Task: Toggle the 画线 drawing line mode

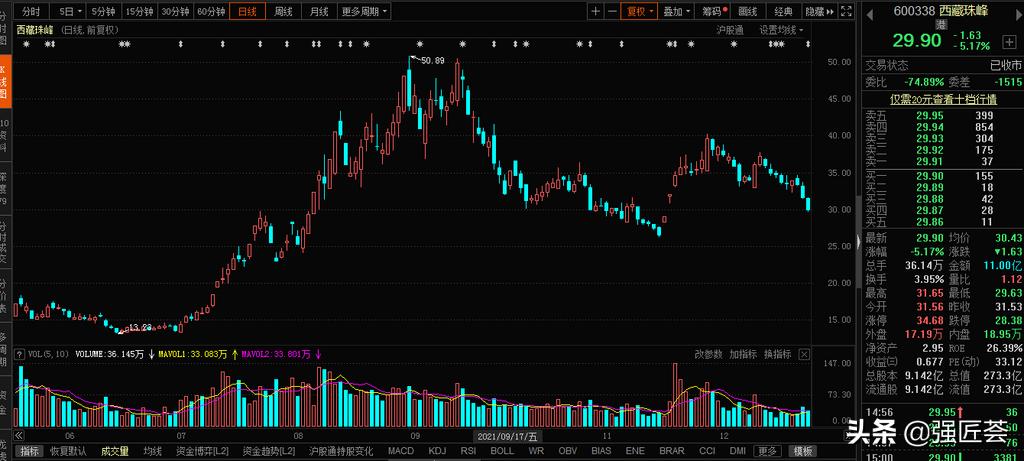Action: tap(747, 12)
